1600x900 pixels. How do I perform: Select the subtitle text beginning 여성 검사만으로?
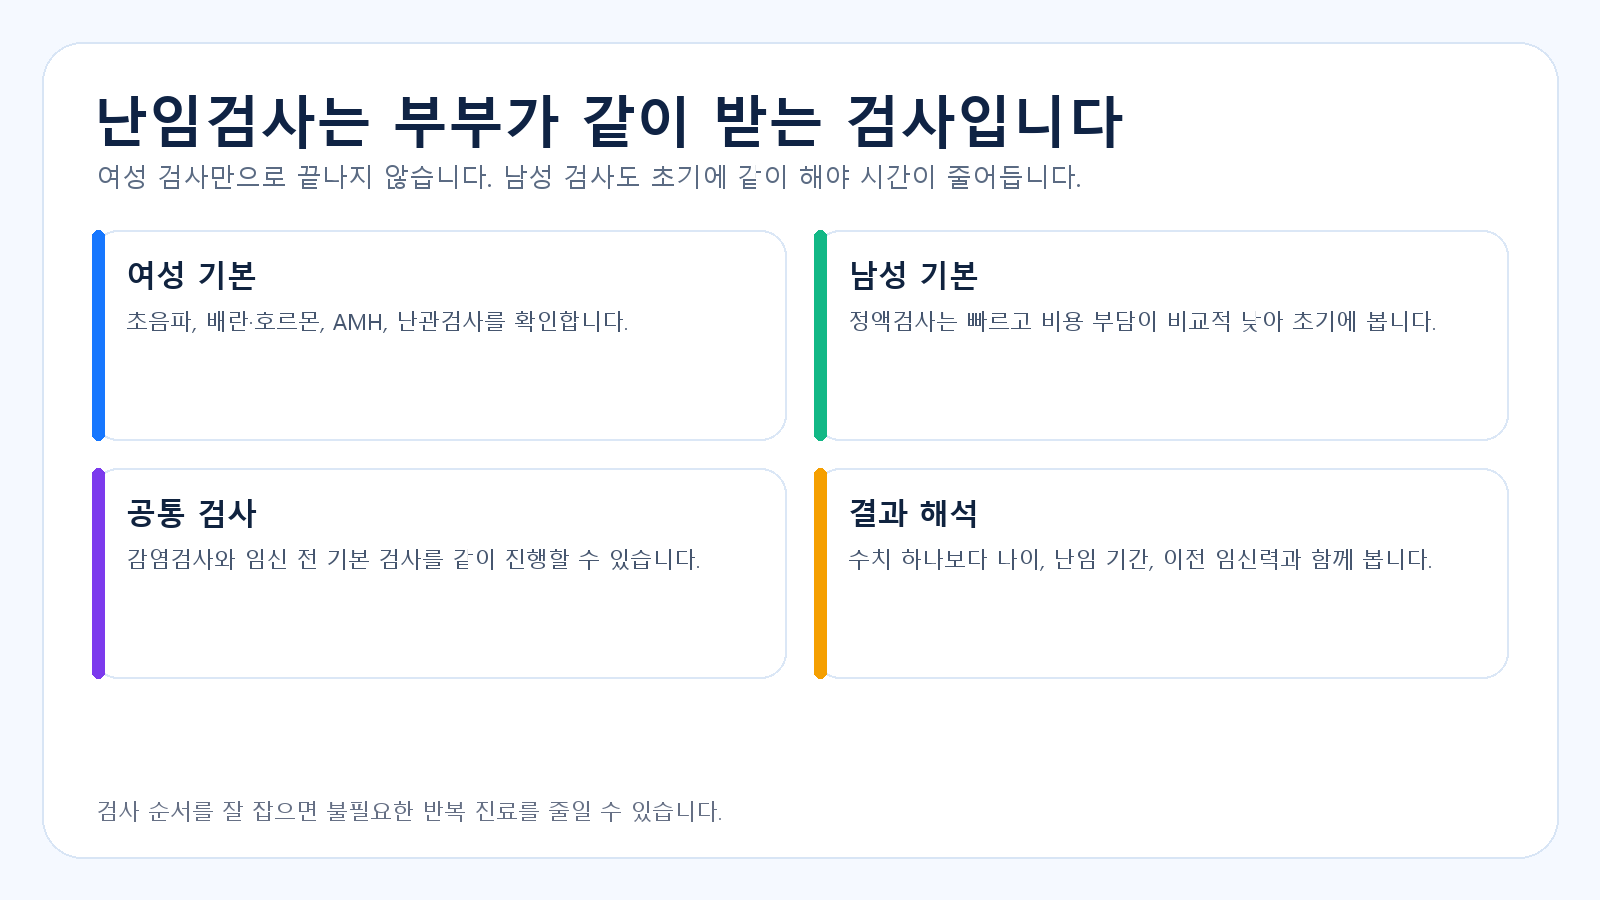(589, 177)
